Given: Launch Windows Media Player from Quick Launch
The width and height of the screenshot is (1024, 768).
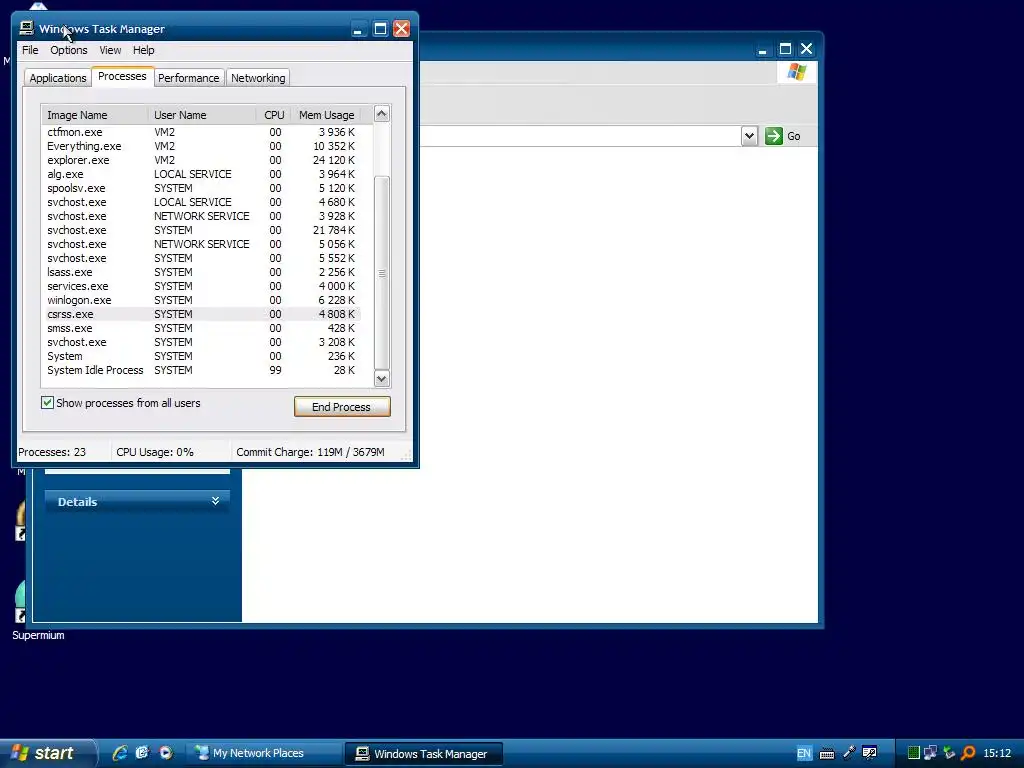Looking at the screenshot, I should (x=166, y=753).
